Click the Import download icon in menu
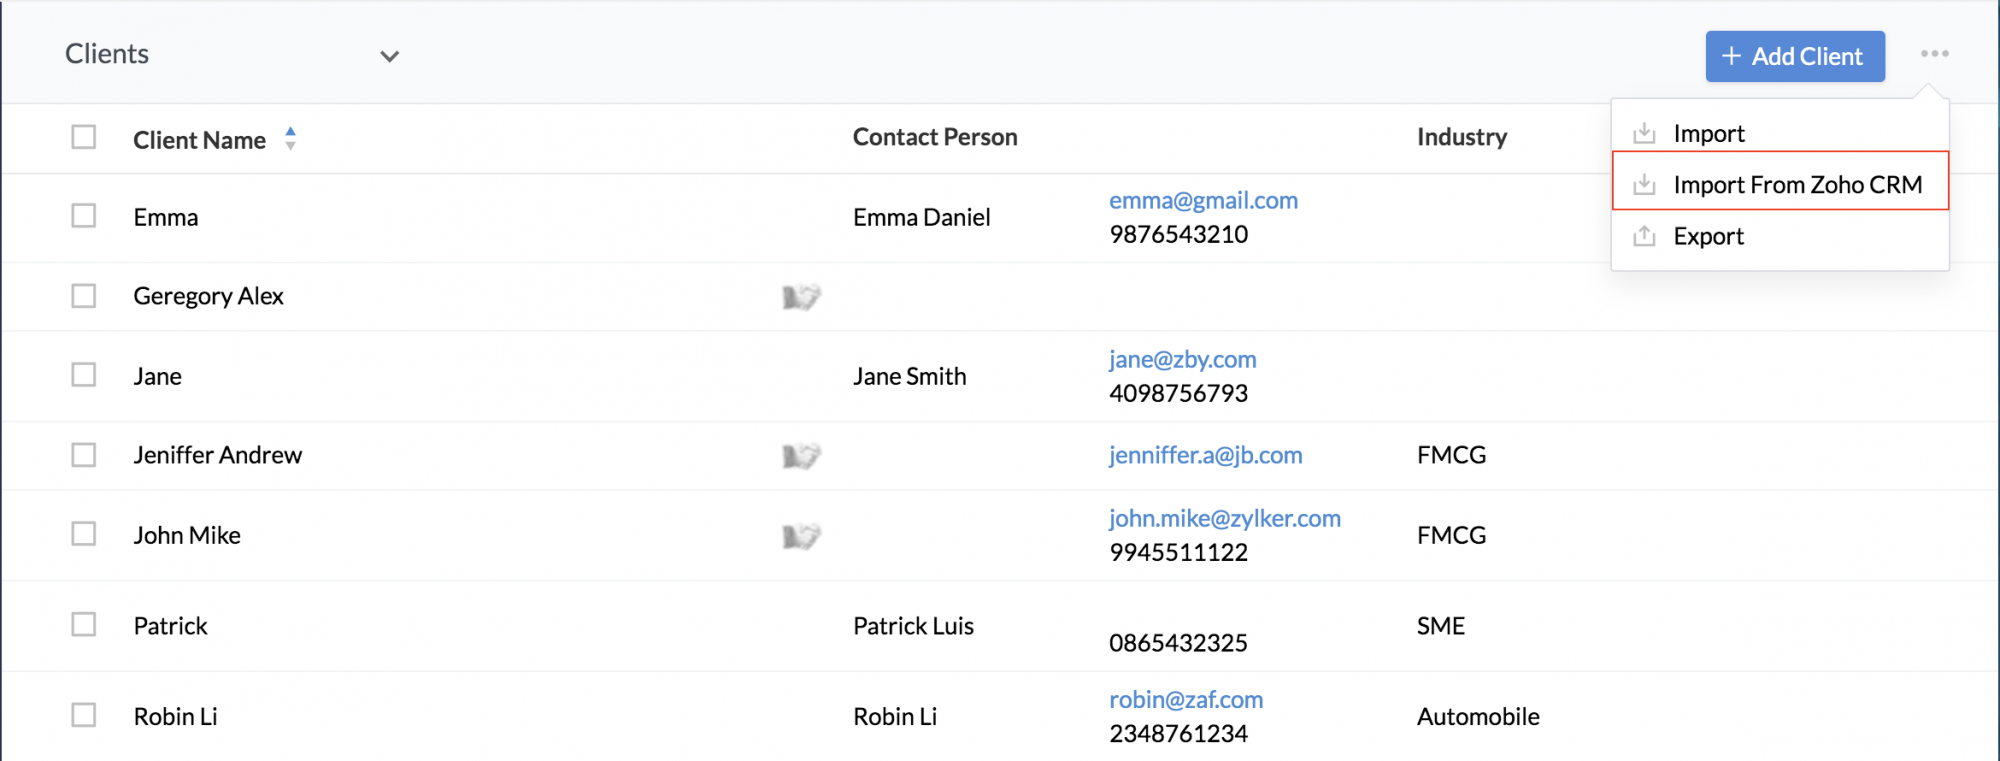Viewport: 2000px width, 761px height. (x=1644, y=133)
